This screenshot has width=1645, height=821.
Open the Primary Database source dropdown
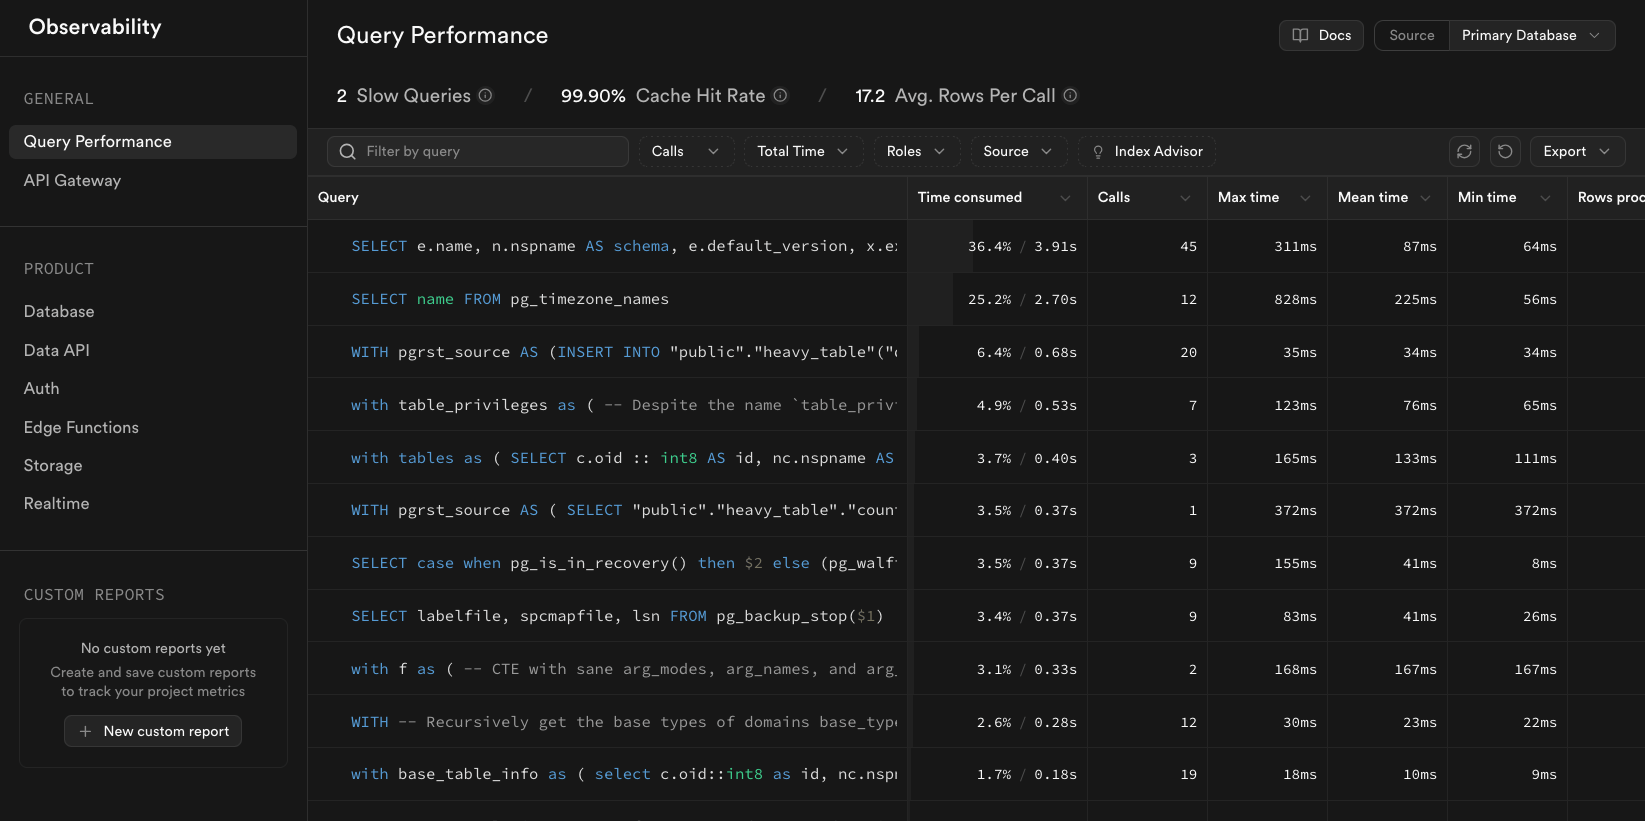[x=1531, y=35]
